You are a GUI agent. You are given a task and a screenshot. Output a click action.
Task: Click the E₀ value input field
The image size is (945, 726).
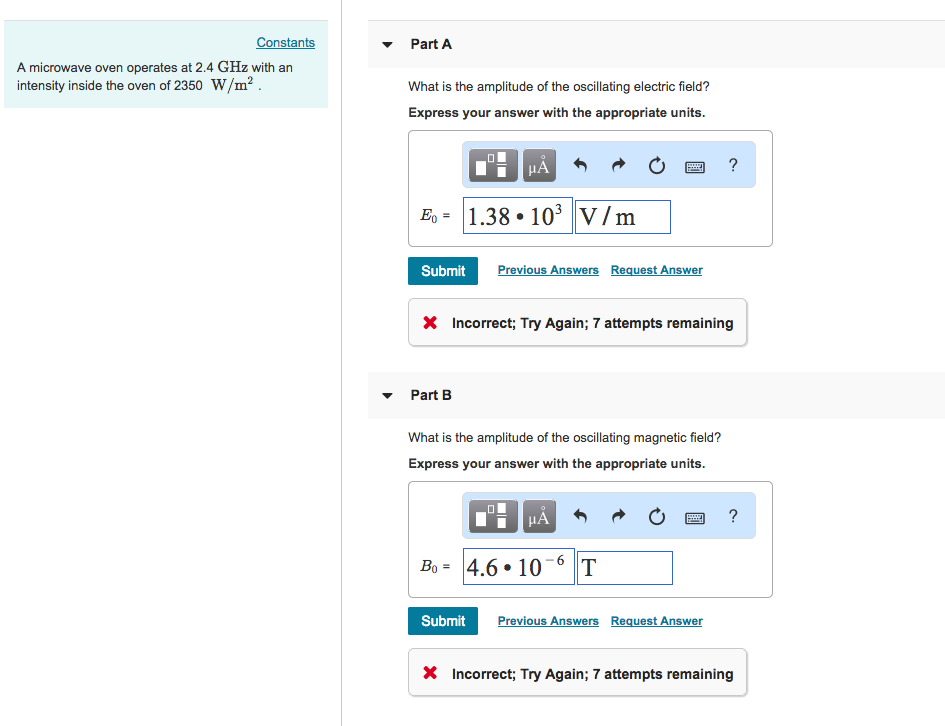click(517, 216)
